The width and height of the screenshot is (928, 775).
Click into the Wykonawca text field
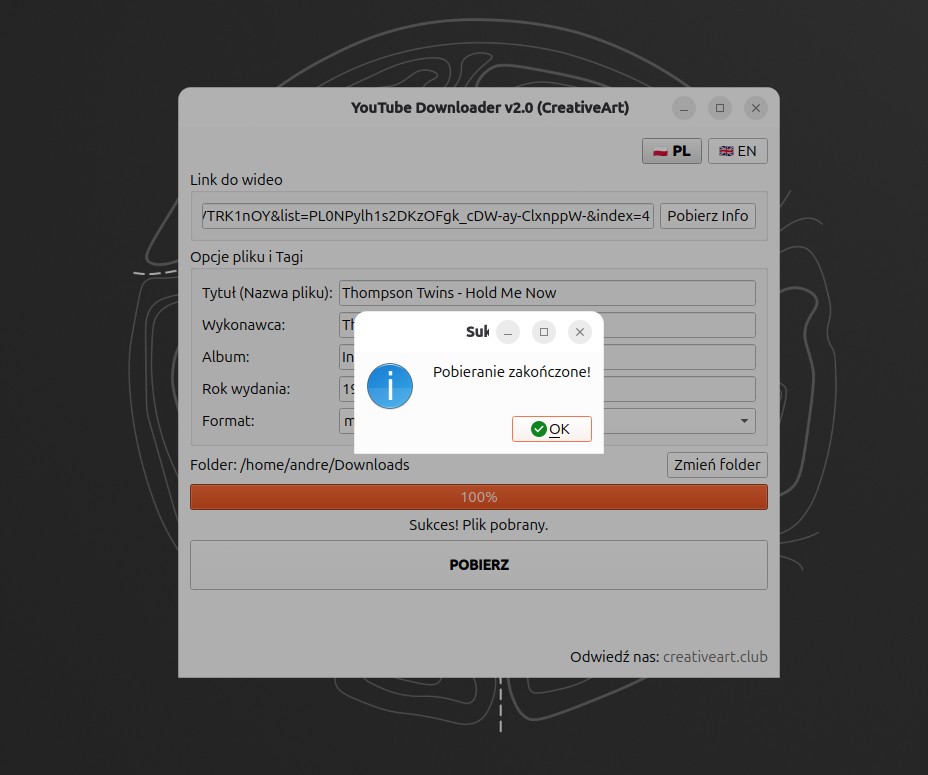coord(680,325)
